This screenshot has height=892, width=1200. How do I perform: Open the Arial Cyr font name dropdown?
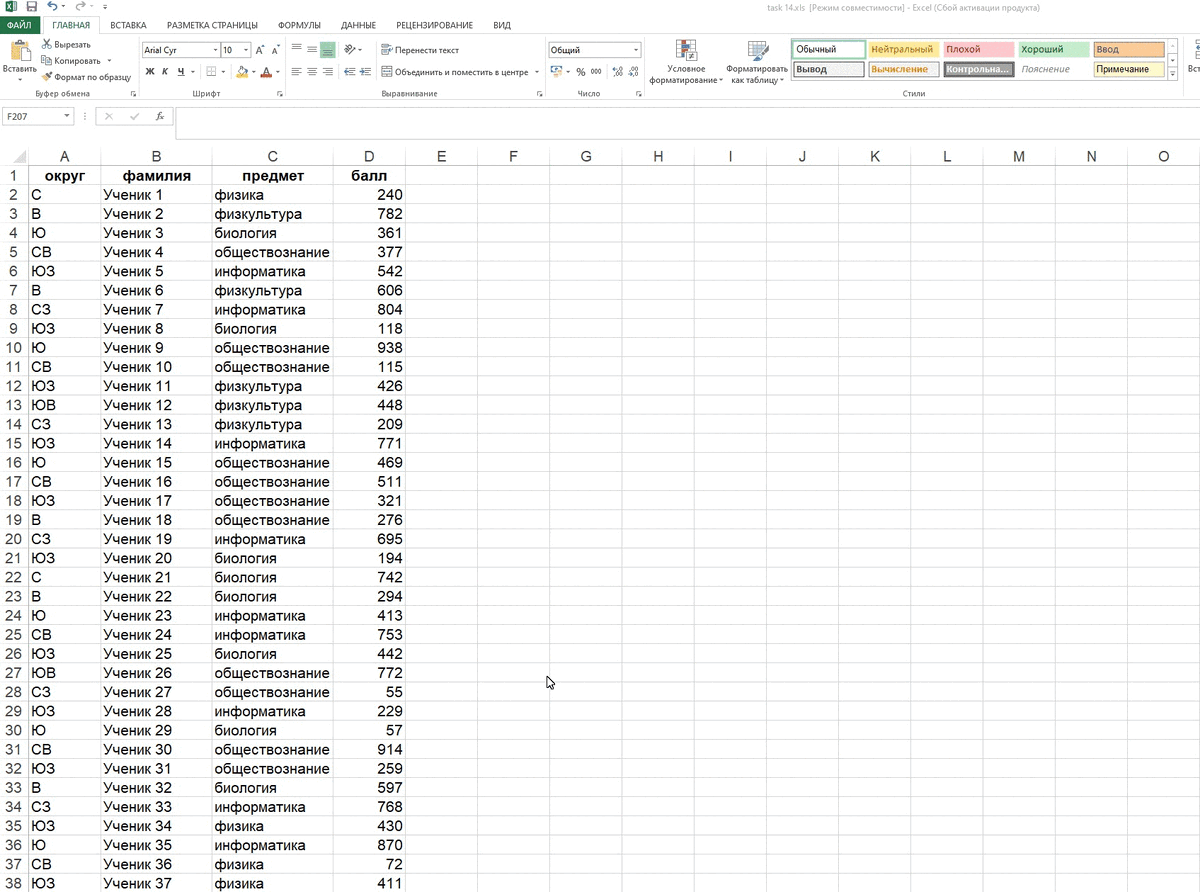[x=215, y=50]
